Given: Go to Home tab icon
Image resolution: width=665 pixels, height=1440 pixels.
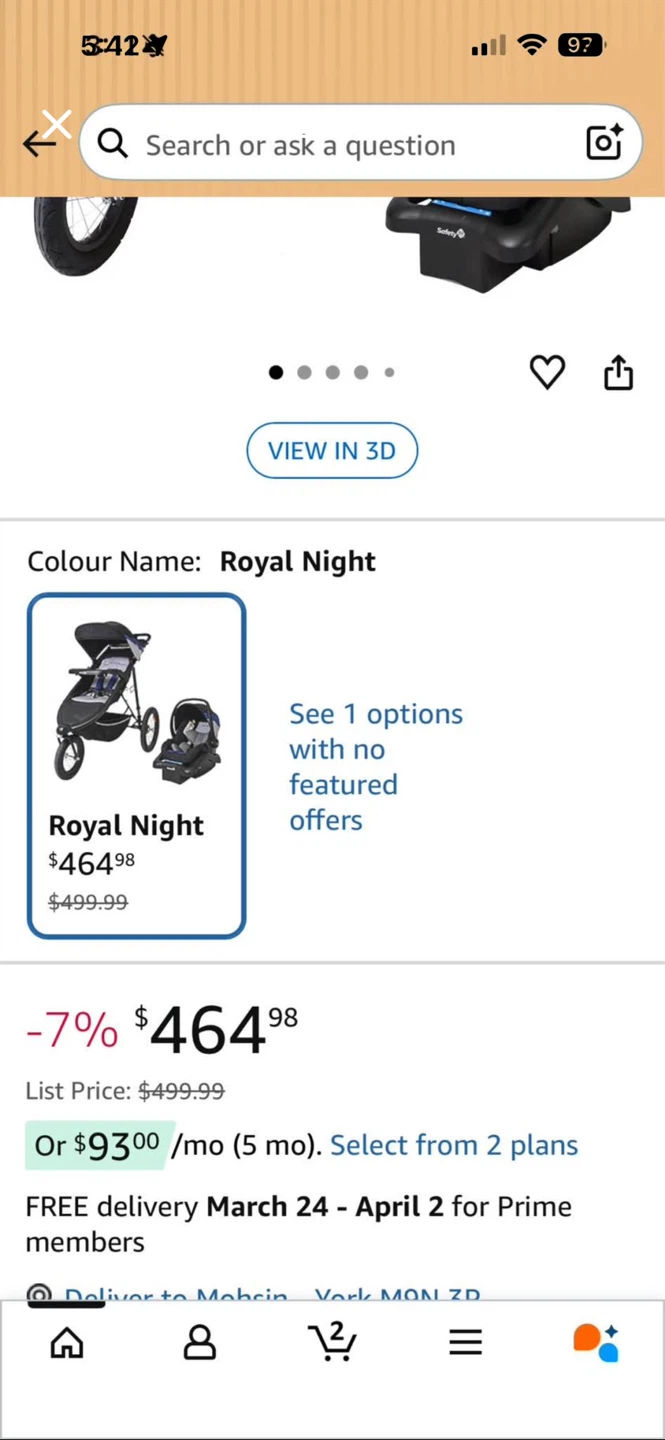Looking at the screenshot, I should pyautogui.click(x=67, y=1342).
